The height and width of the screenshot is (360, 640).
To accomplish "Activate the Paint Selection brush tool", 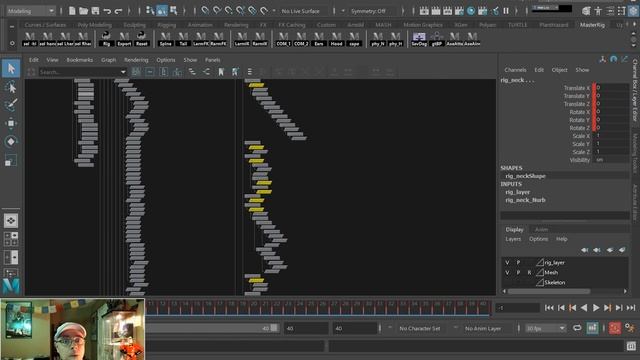I will [x=11, y=105].
